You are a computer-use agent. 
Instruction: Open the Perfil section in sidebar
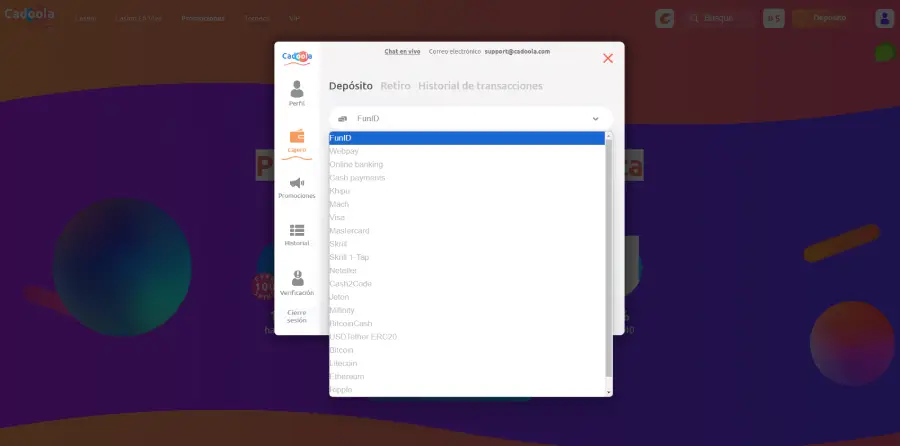coord(297,94)
